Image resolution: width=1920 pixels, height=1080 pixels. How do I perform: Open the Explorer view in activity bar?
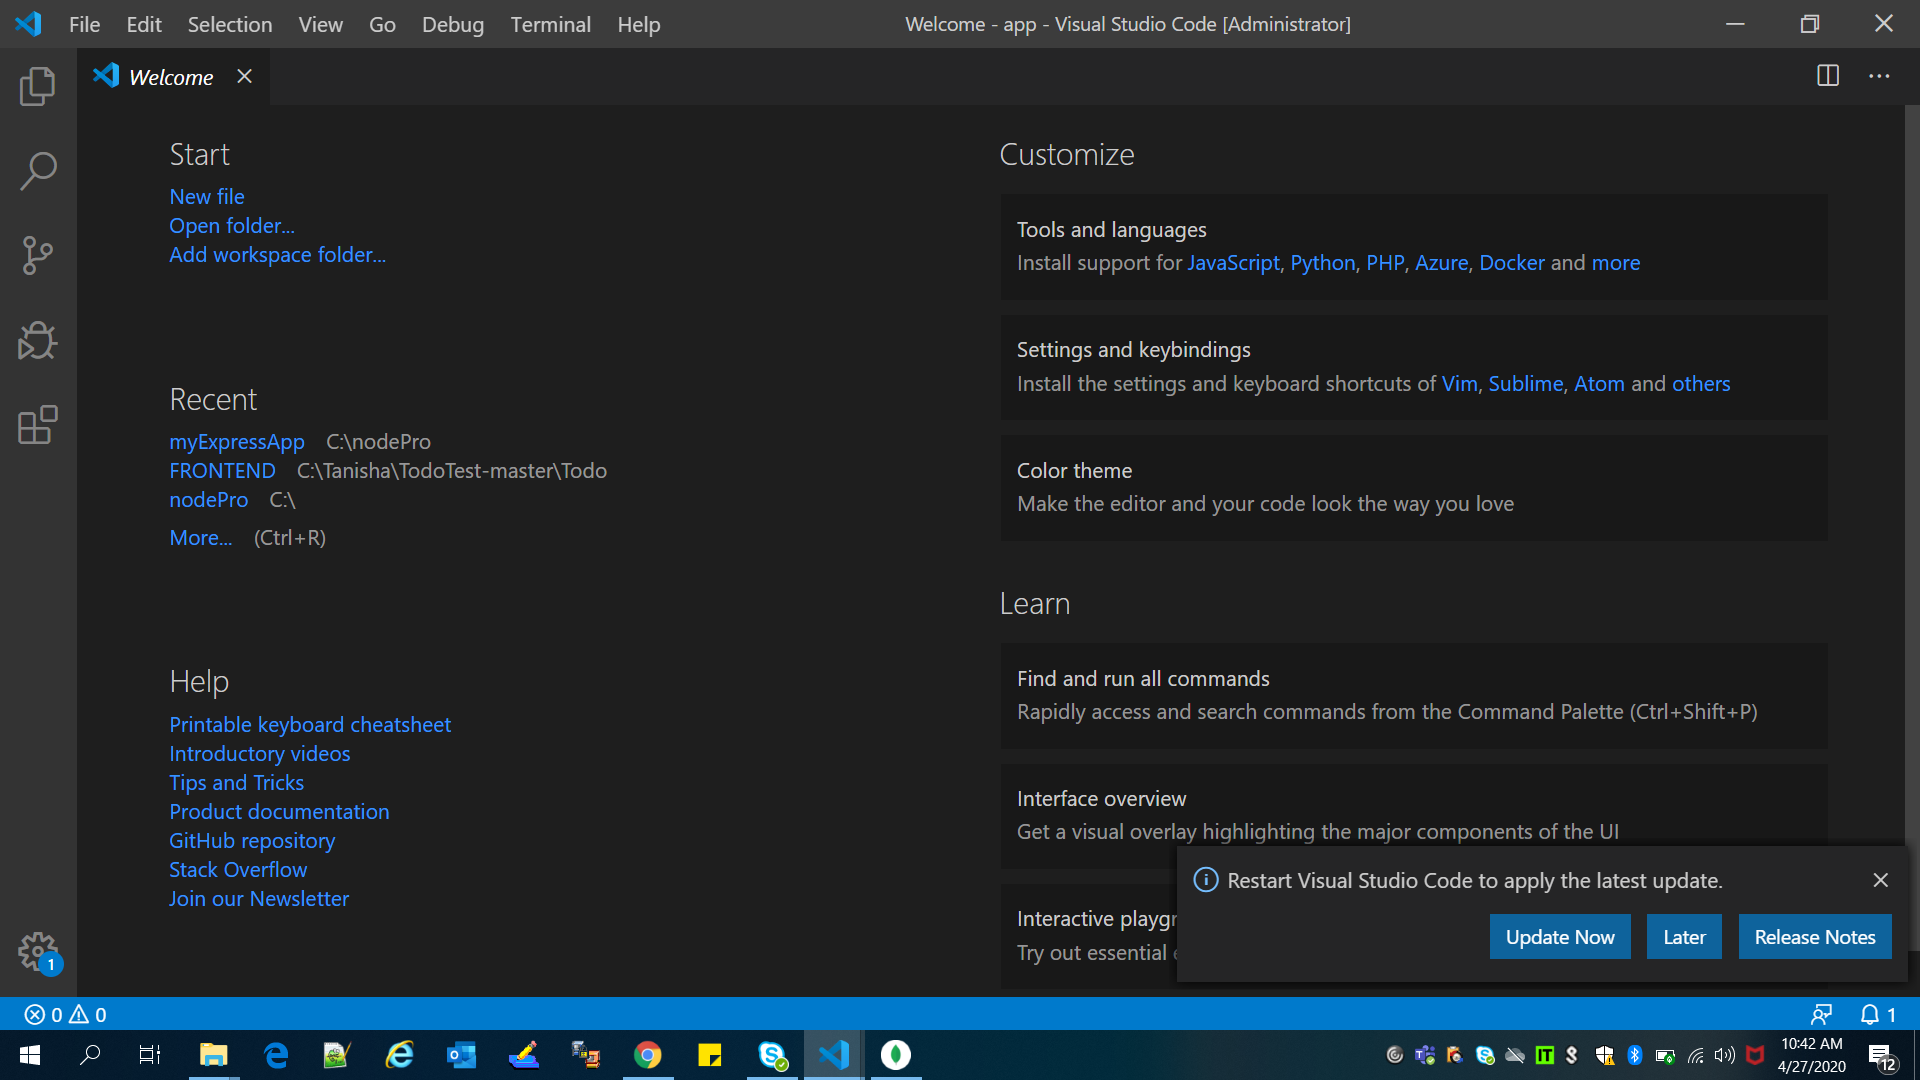coord(37,86)
